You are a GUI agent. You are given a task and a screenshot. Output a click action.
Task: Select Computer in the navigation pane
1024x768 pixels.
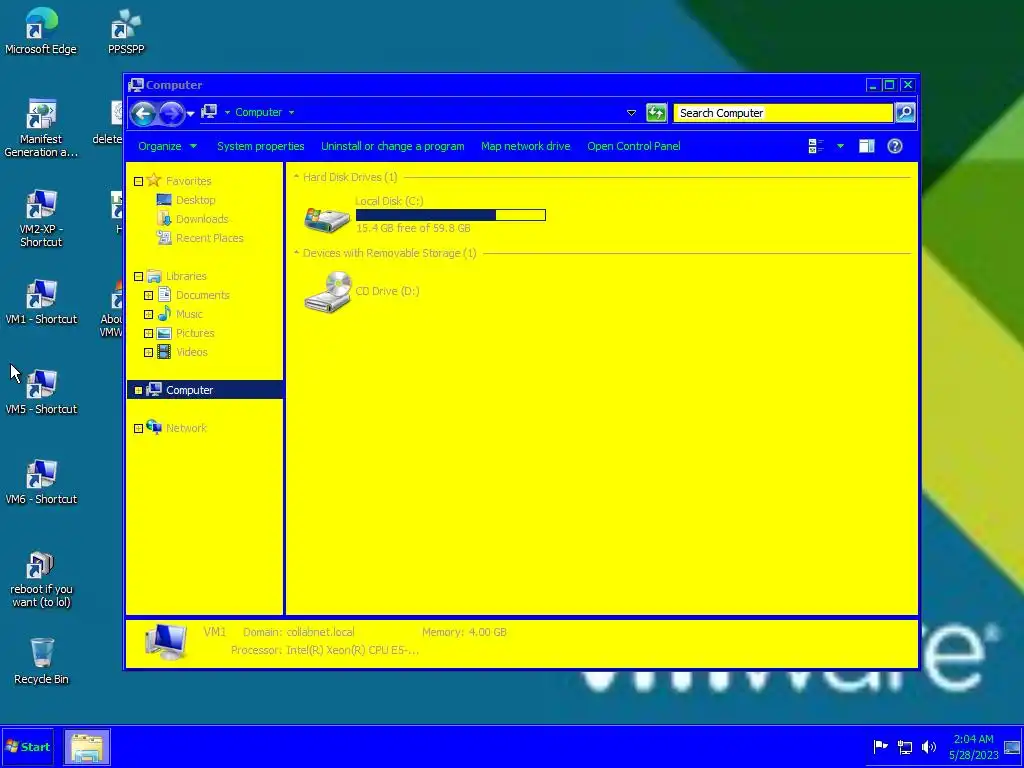[189, 390]
